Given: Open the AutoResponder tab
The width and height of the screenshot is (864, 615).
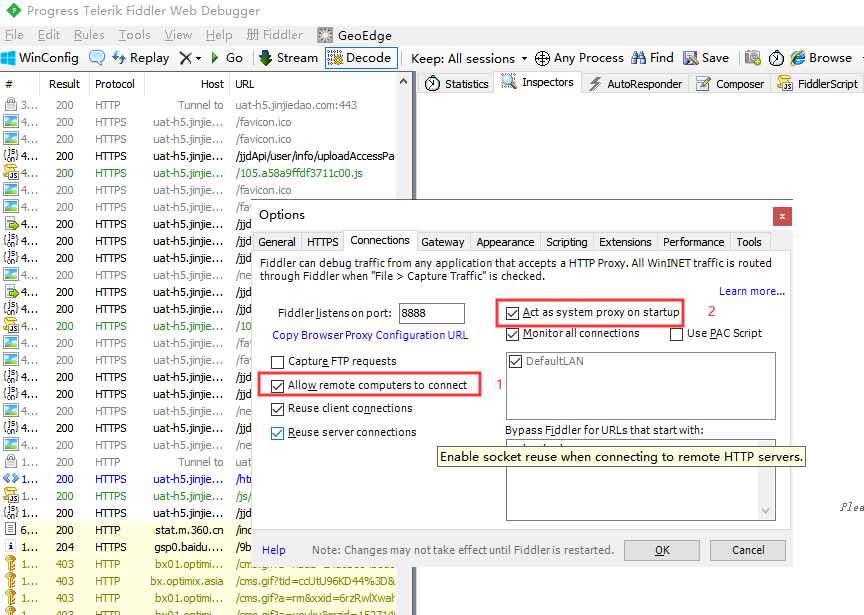Looking at the screenshot, I should 635,84.
